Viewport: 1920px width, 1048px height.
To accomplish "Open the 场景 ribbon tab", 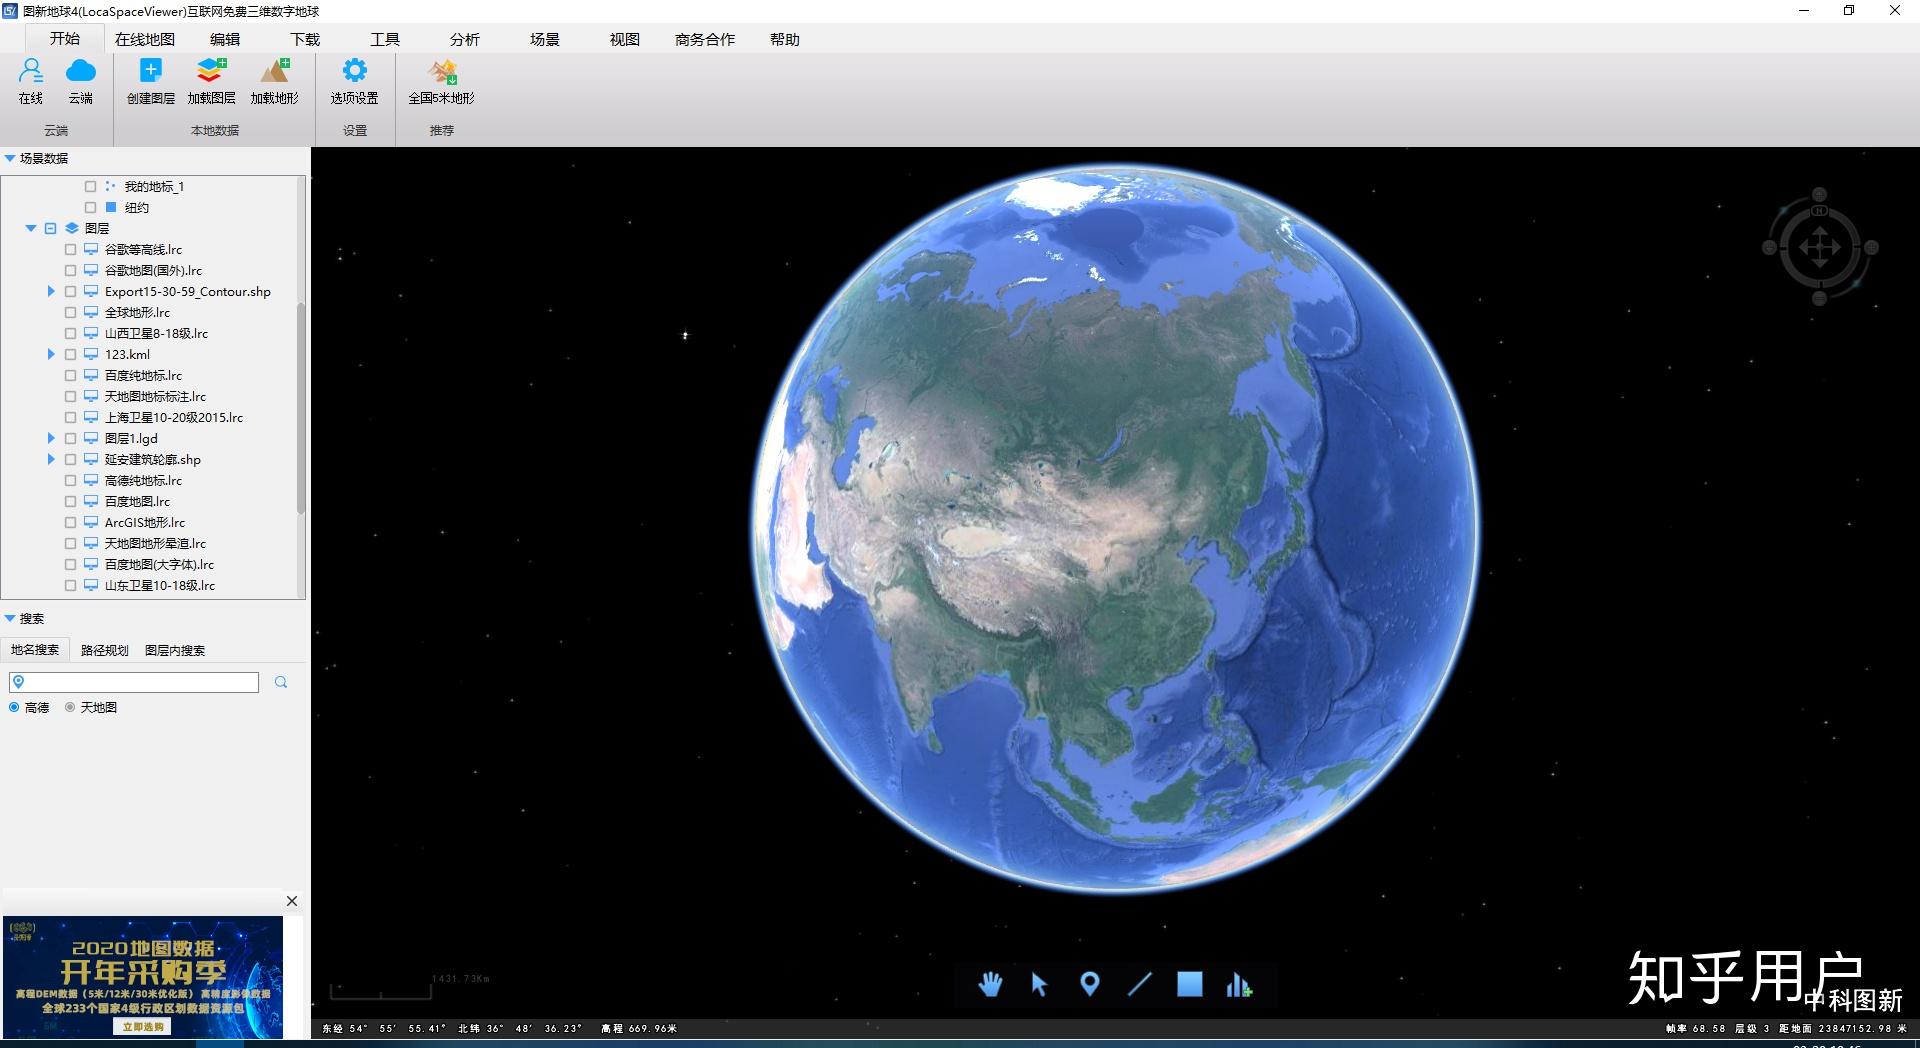I will coord(545,39).
